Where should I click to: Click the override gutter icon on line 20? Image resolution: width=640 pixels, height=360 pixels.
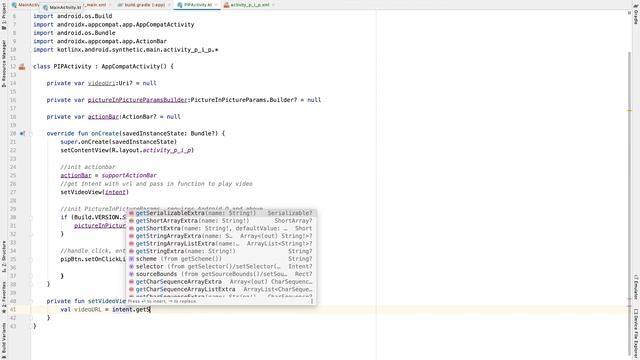click(22, 133)
